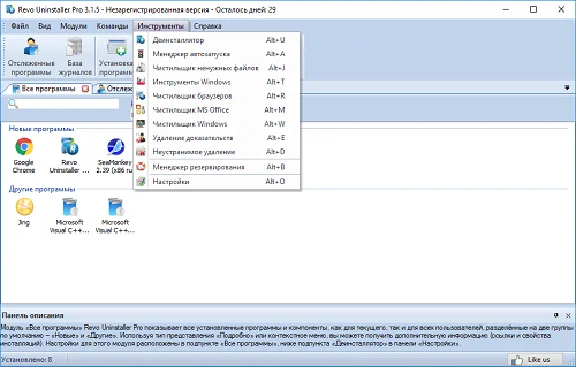Viewport: 576px width, 367px height.
Task: Select Google Chrome program icon
Action: 24,156
